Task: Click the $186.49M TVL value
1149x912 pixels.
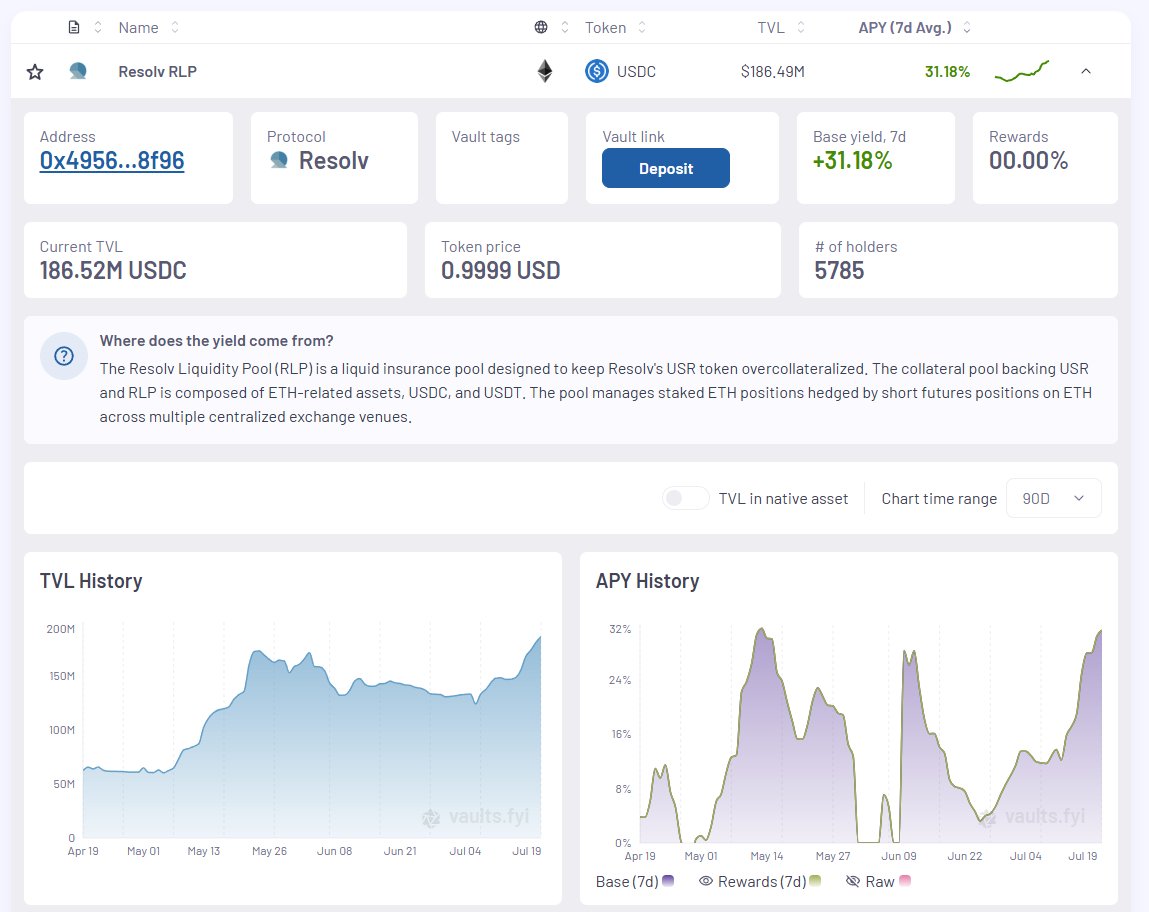Action: click(x=772, y=72)
